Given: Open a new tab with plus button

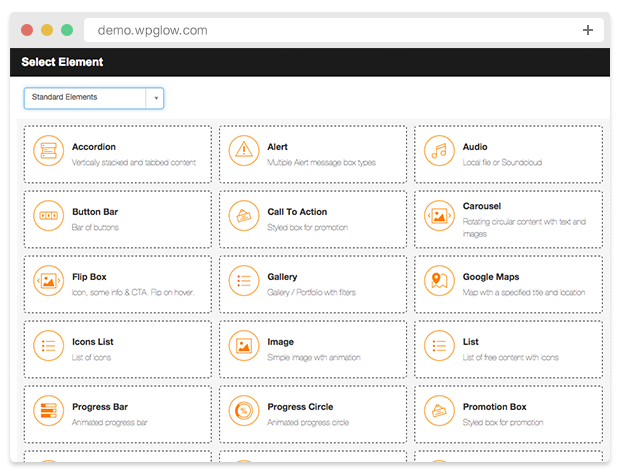Looking at the screenshot, I should pyautogui.click(x=587, y=30).
